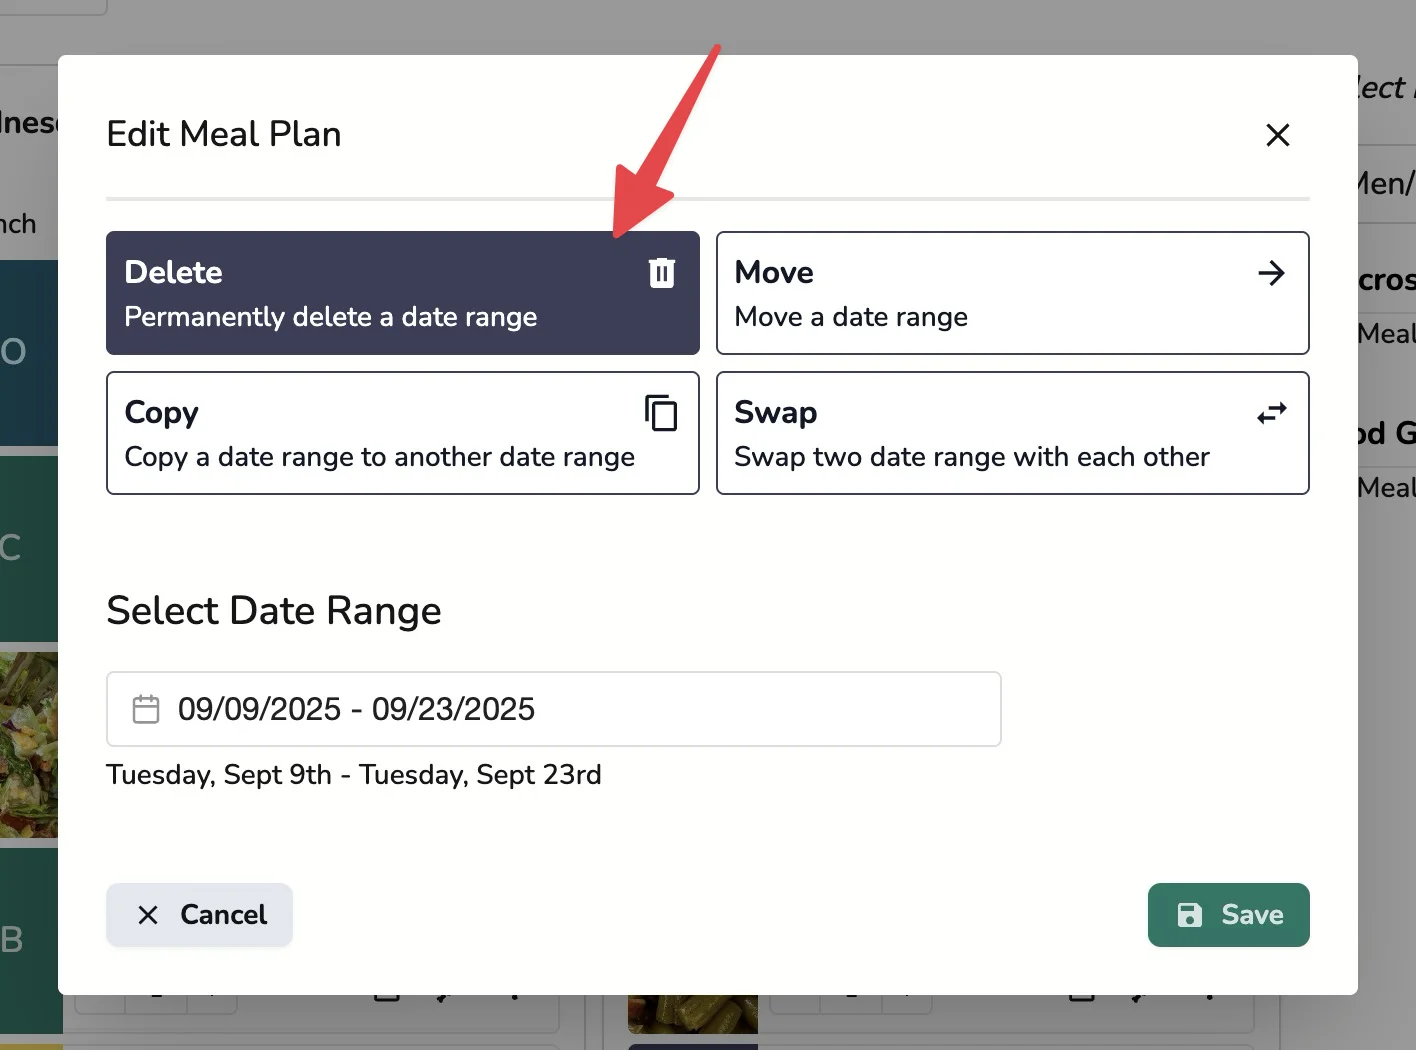
Task: Cancel editing the meal plan
Action: coord(199,914)
